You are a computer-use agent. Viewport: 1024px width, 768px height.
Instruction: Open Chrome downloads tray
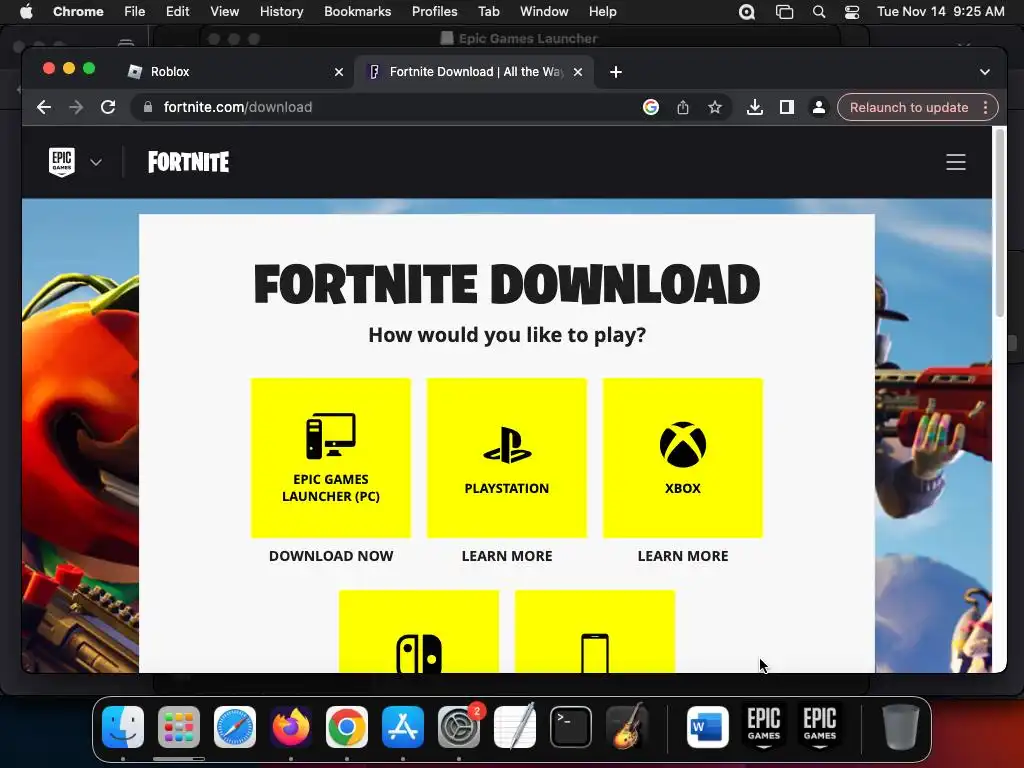click(755, 107)
